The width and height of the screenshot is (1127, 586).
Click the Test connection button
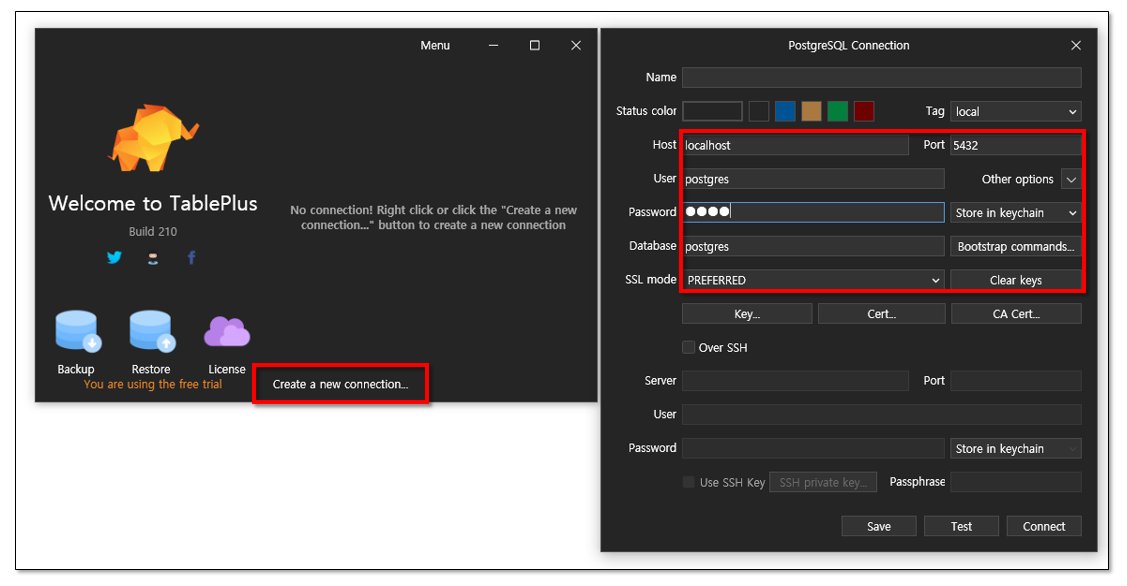tap(961, 526)
